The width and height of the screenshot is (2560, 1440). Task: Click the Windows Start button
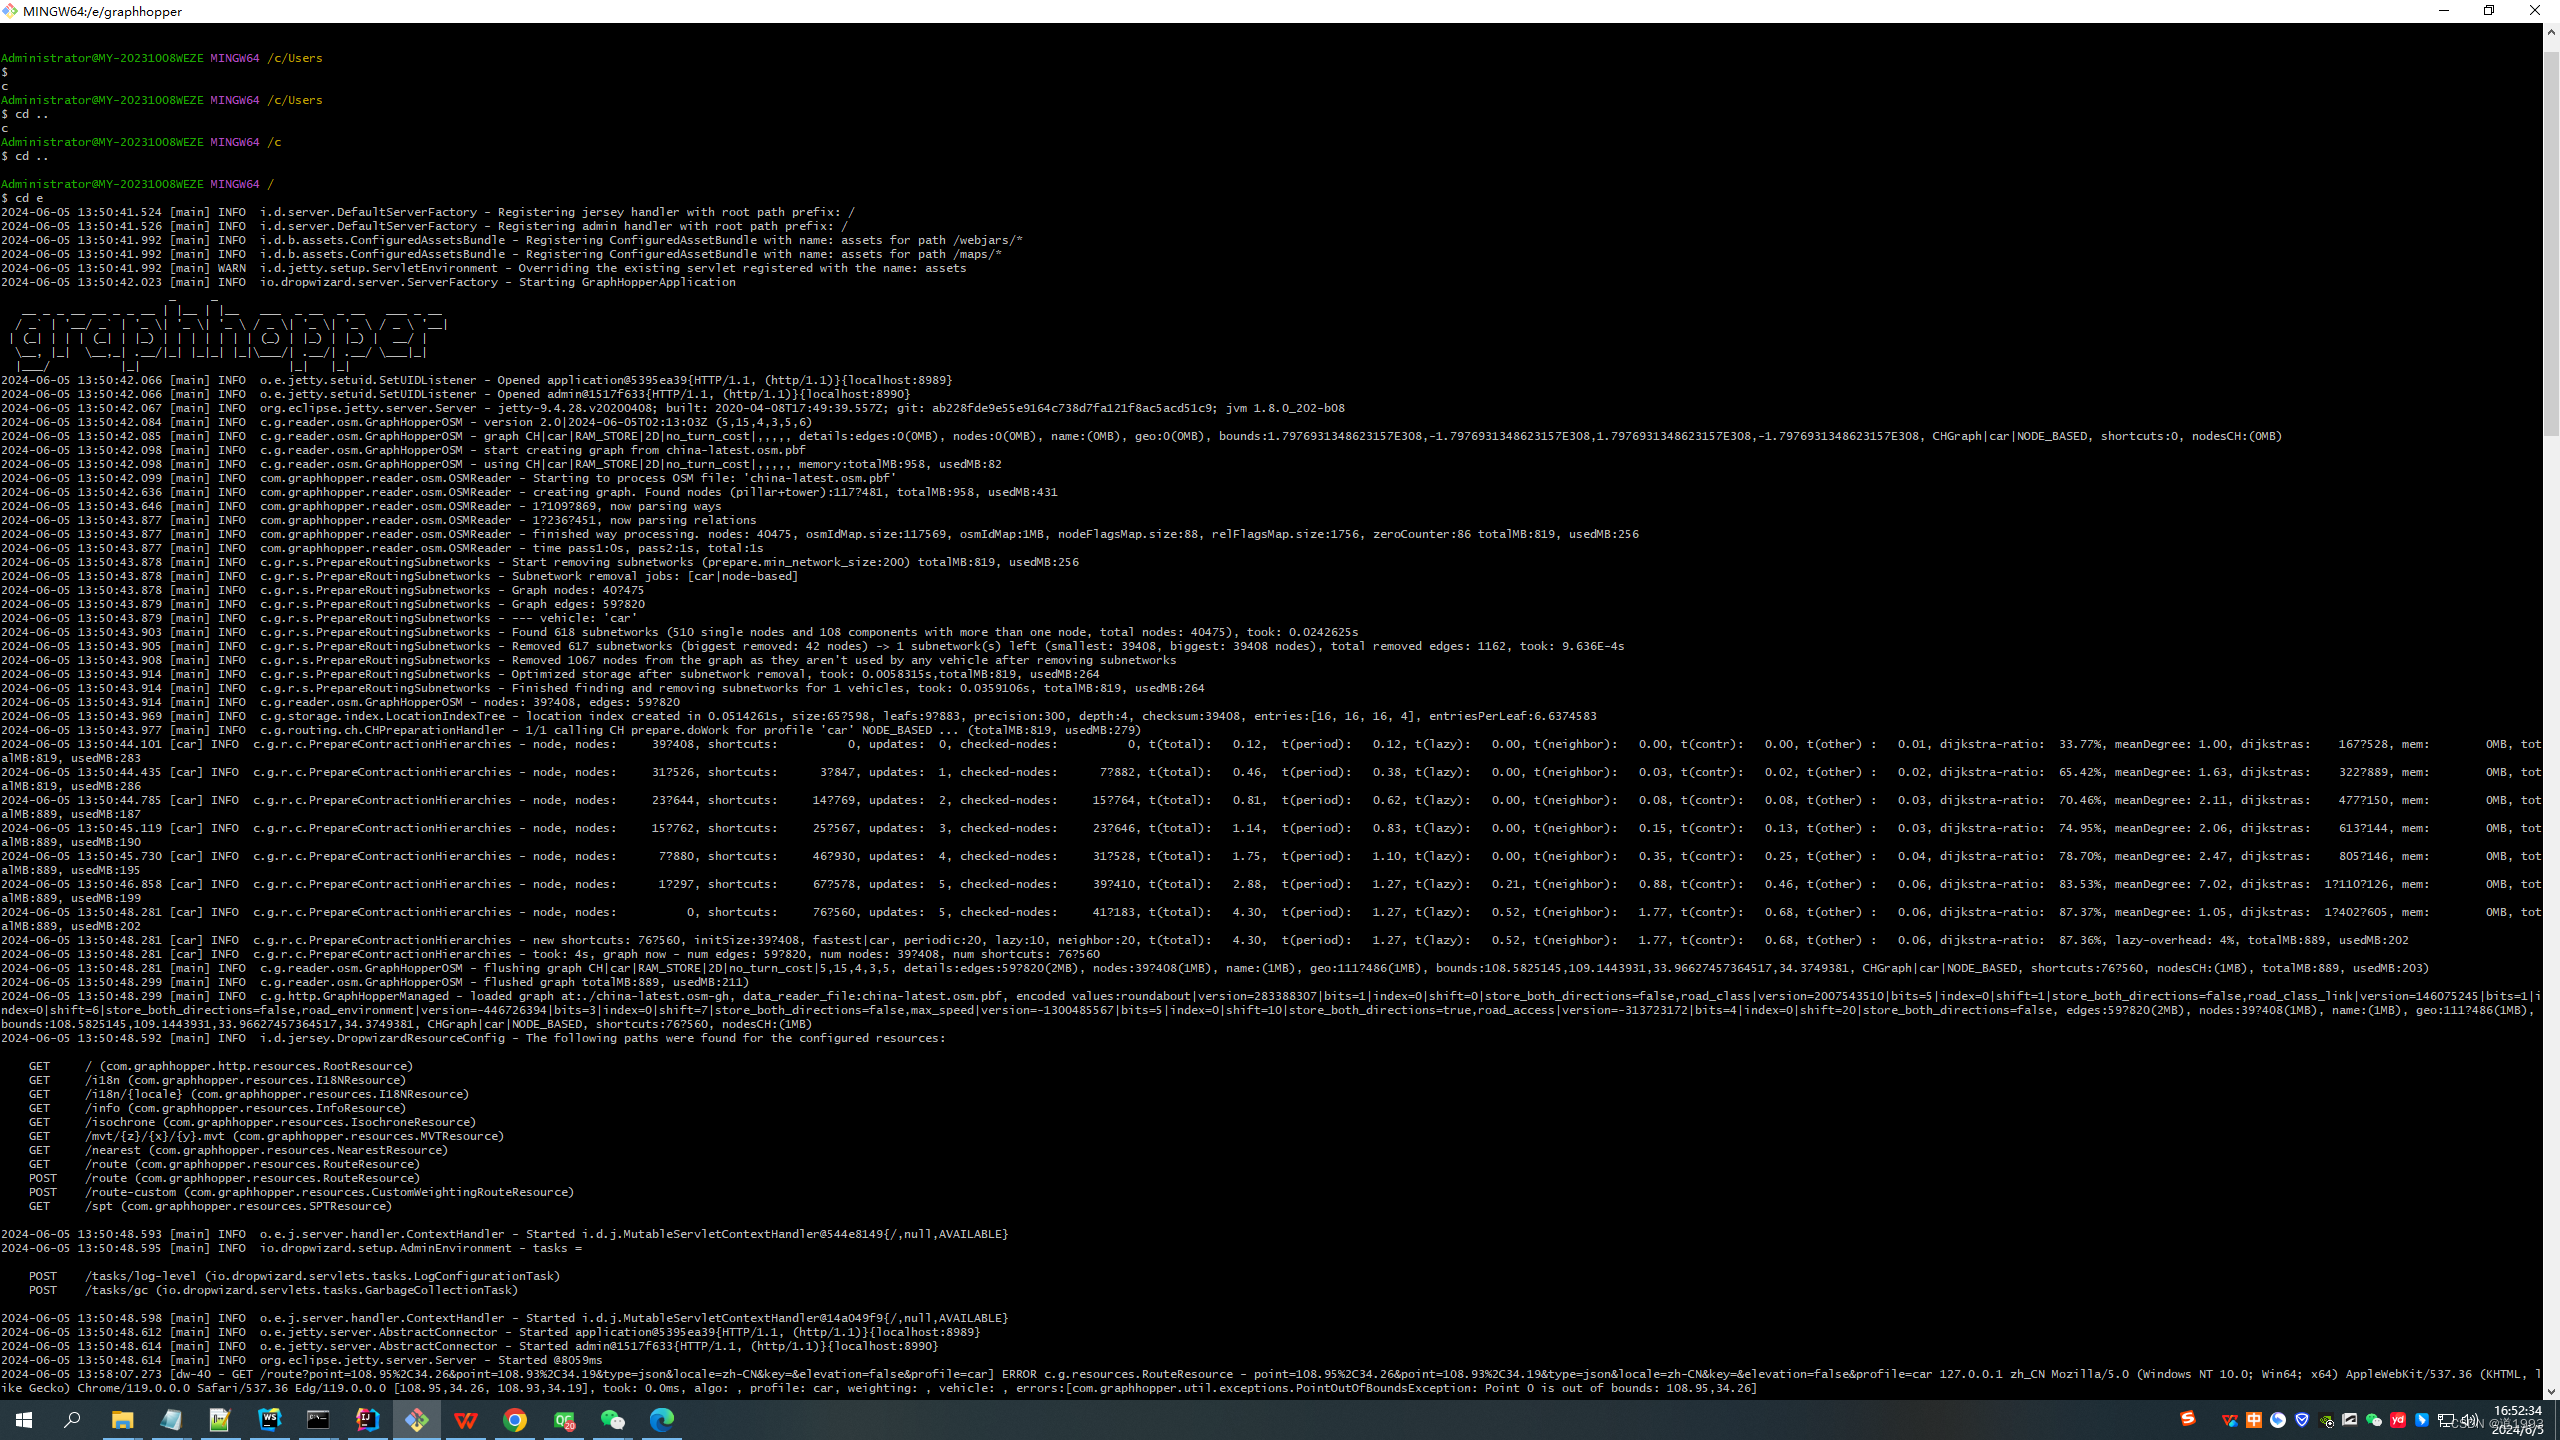(24, 1419)
